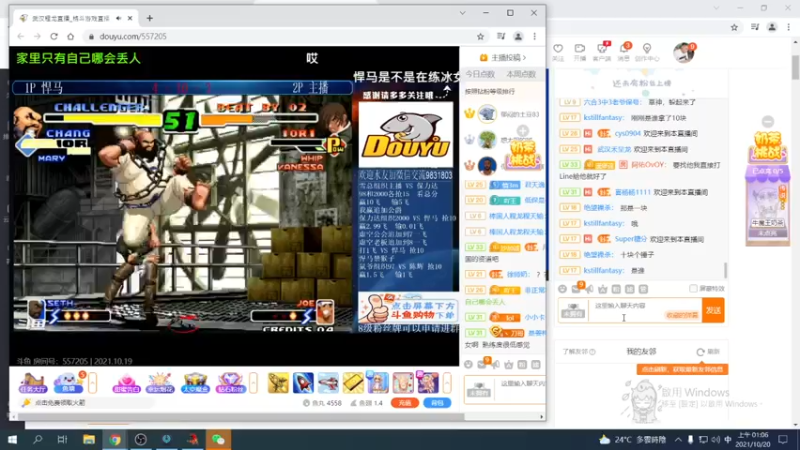Bookmark this page with the star icon

tap(480, 36)
